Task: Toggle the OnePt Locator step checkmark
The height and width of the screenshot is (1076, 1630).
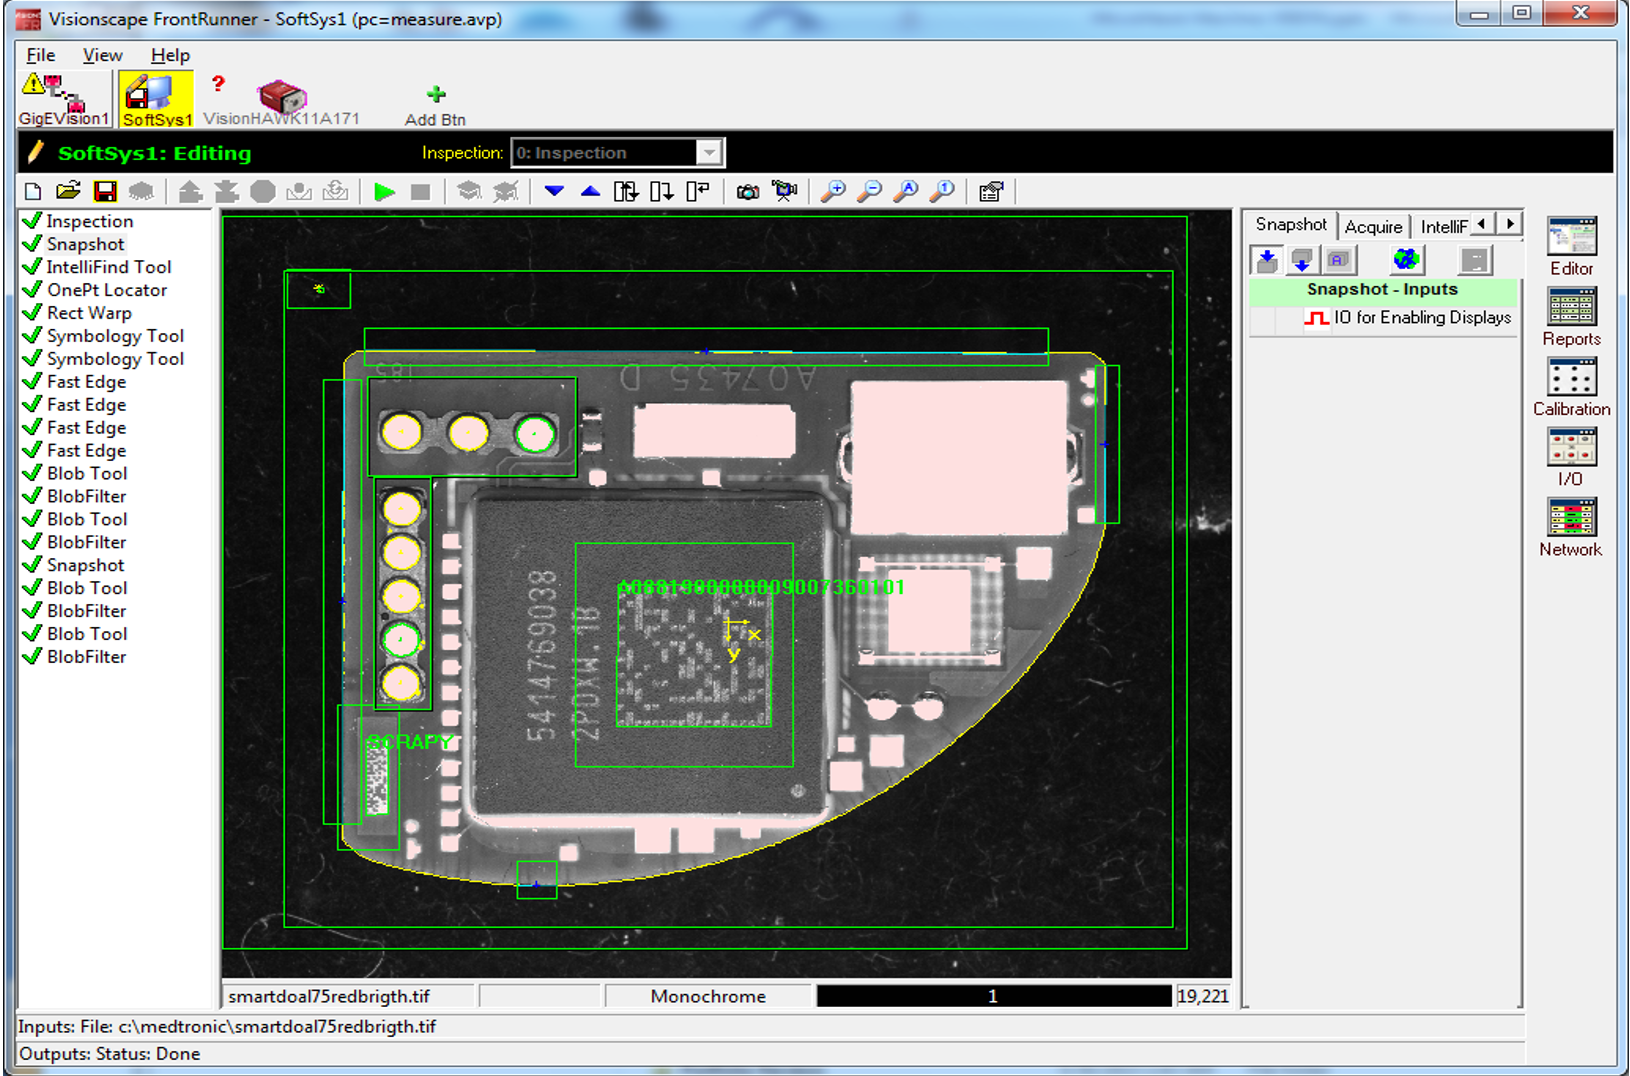Action: click(x=32, y=290)
